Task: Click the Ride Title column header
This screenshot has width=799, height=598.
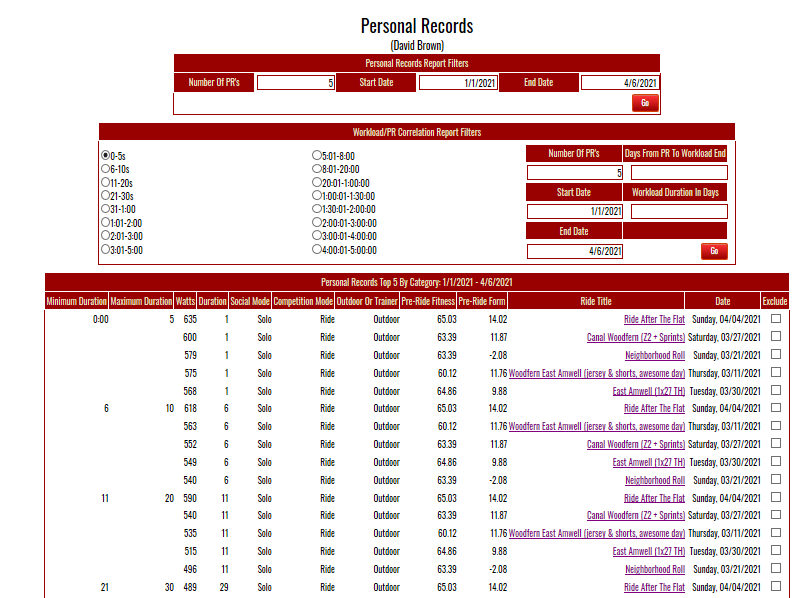Action: point(596,301)
